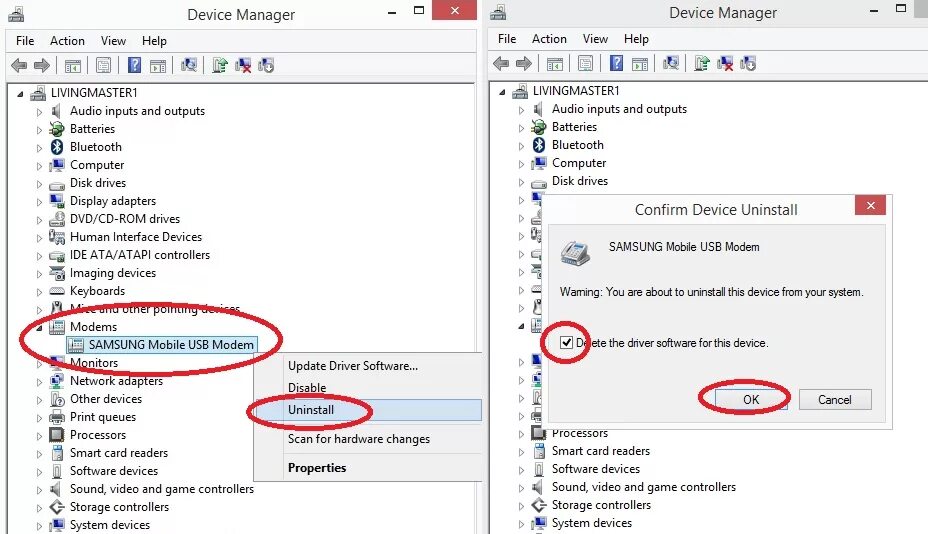Select Storage controllers in right window
The height and width of the screenshot is (534, 928).
click(x=601, y=505)
